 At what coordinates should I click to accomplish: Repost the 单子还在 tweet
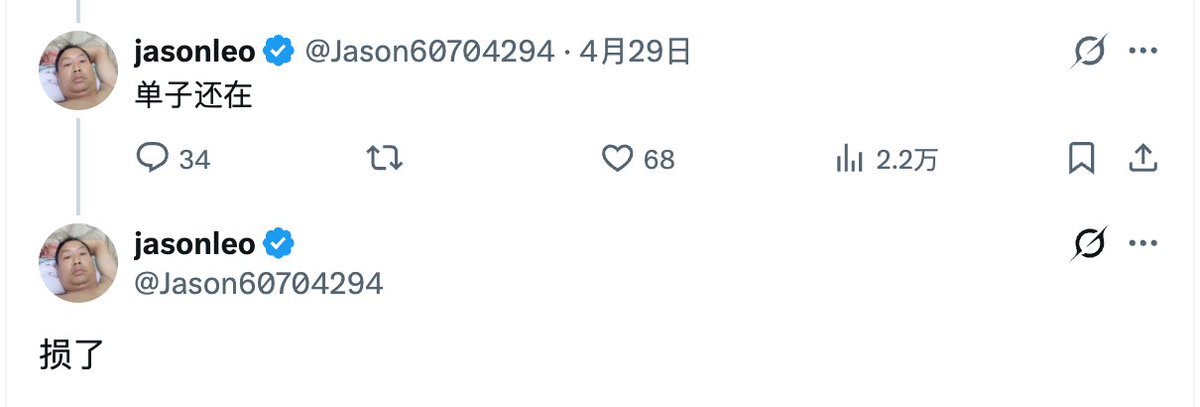384,158
